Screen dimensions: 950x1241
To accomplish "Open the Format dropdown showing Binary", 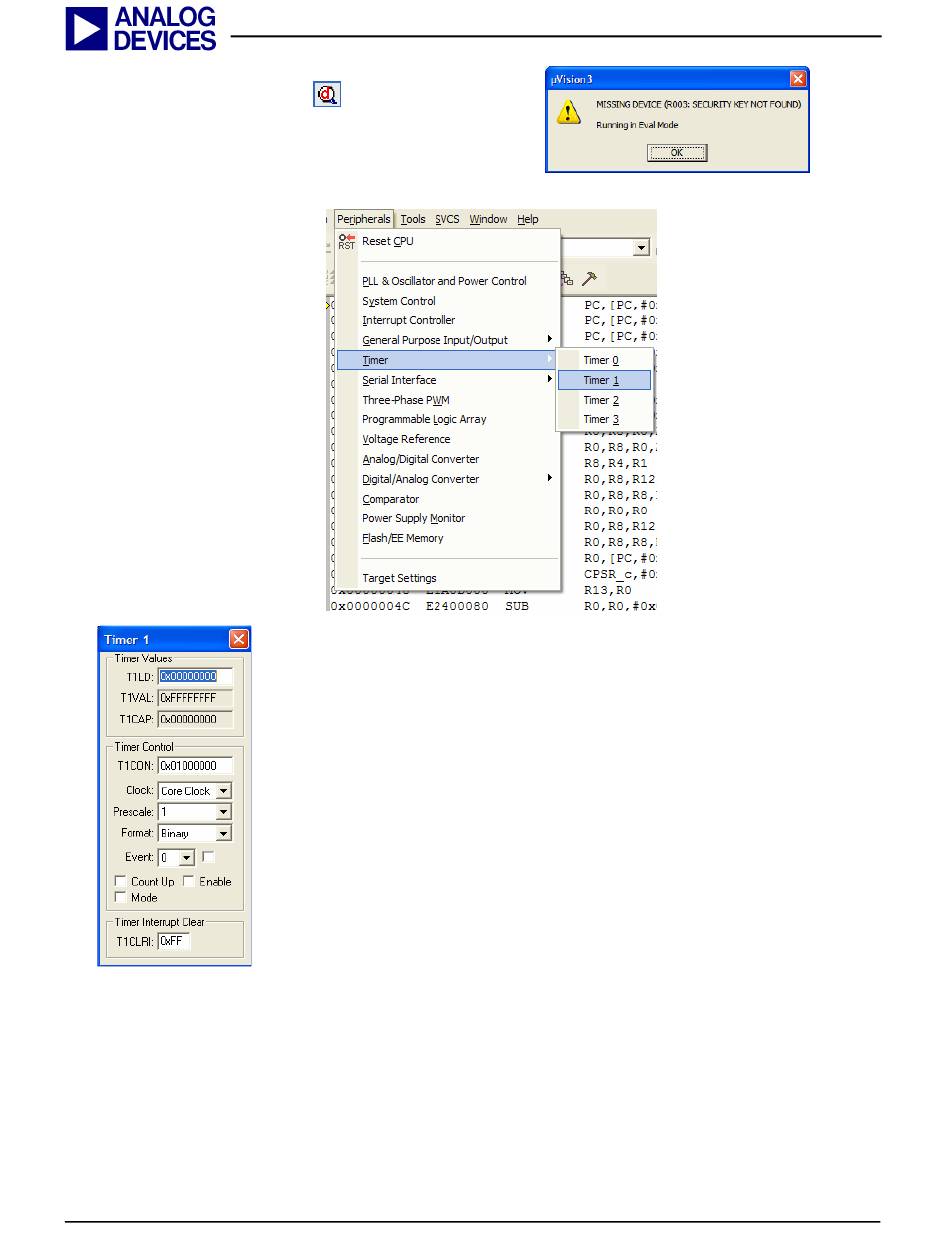I will tap(224, 833).
